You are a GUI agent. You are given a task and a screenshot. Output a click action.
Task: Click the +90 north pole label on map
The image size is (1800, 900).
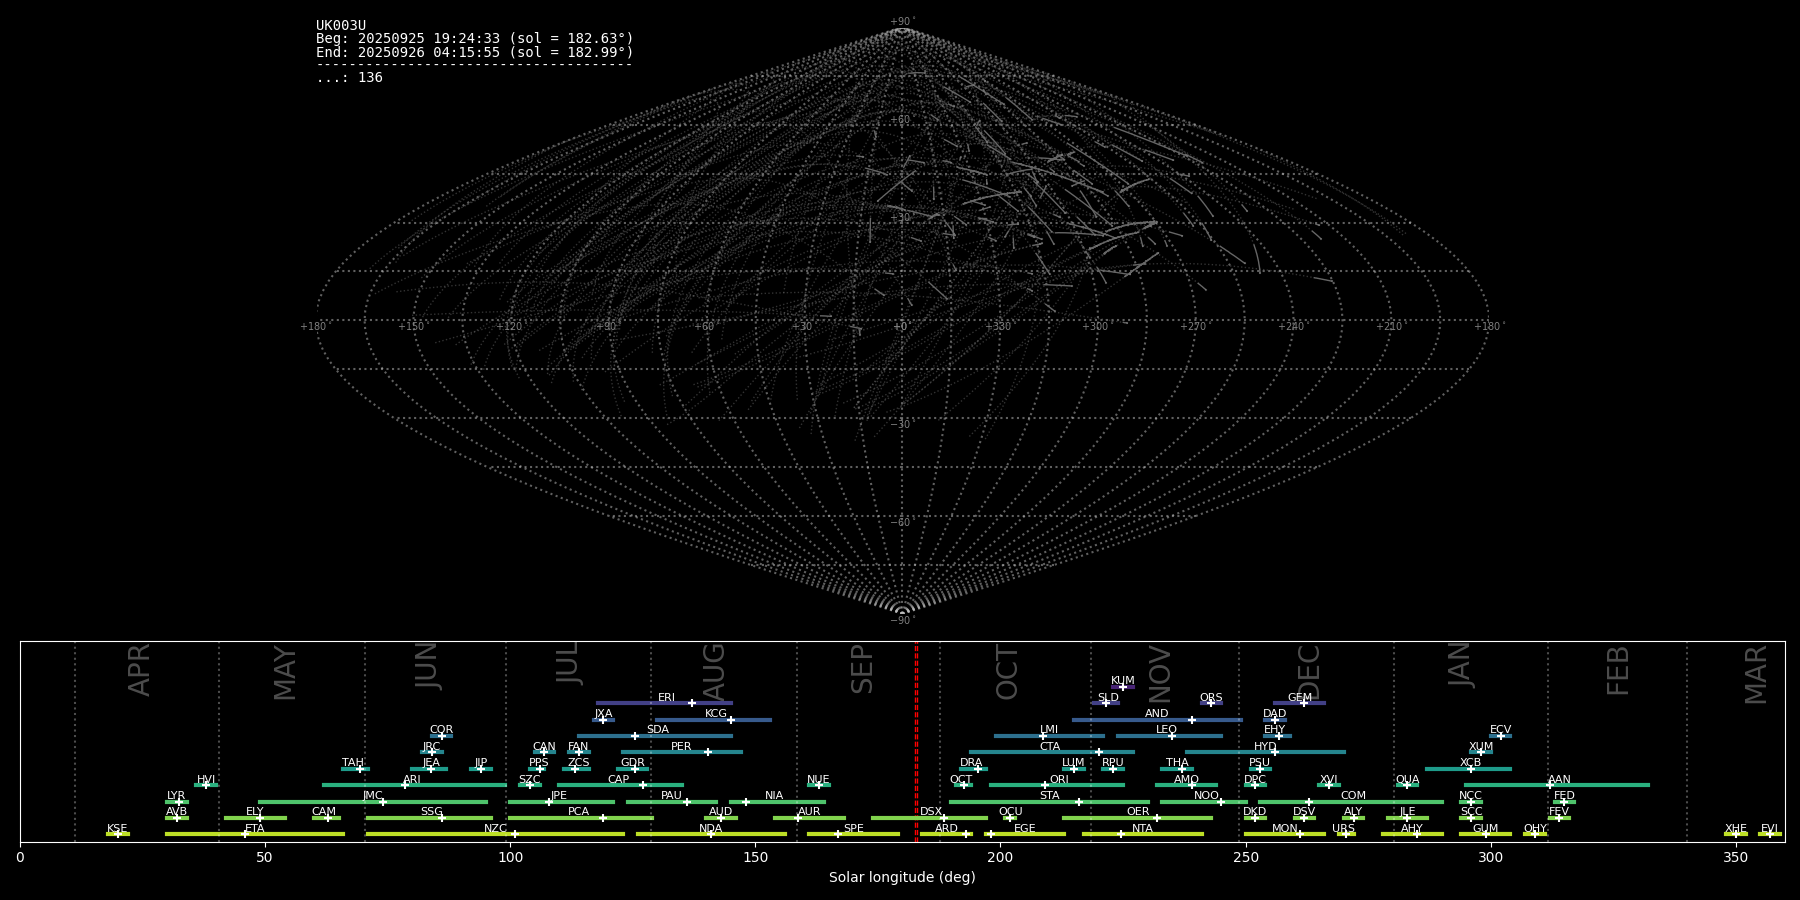point(902,21)
